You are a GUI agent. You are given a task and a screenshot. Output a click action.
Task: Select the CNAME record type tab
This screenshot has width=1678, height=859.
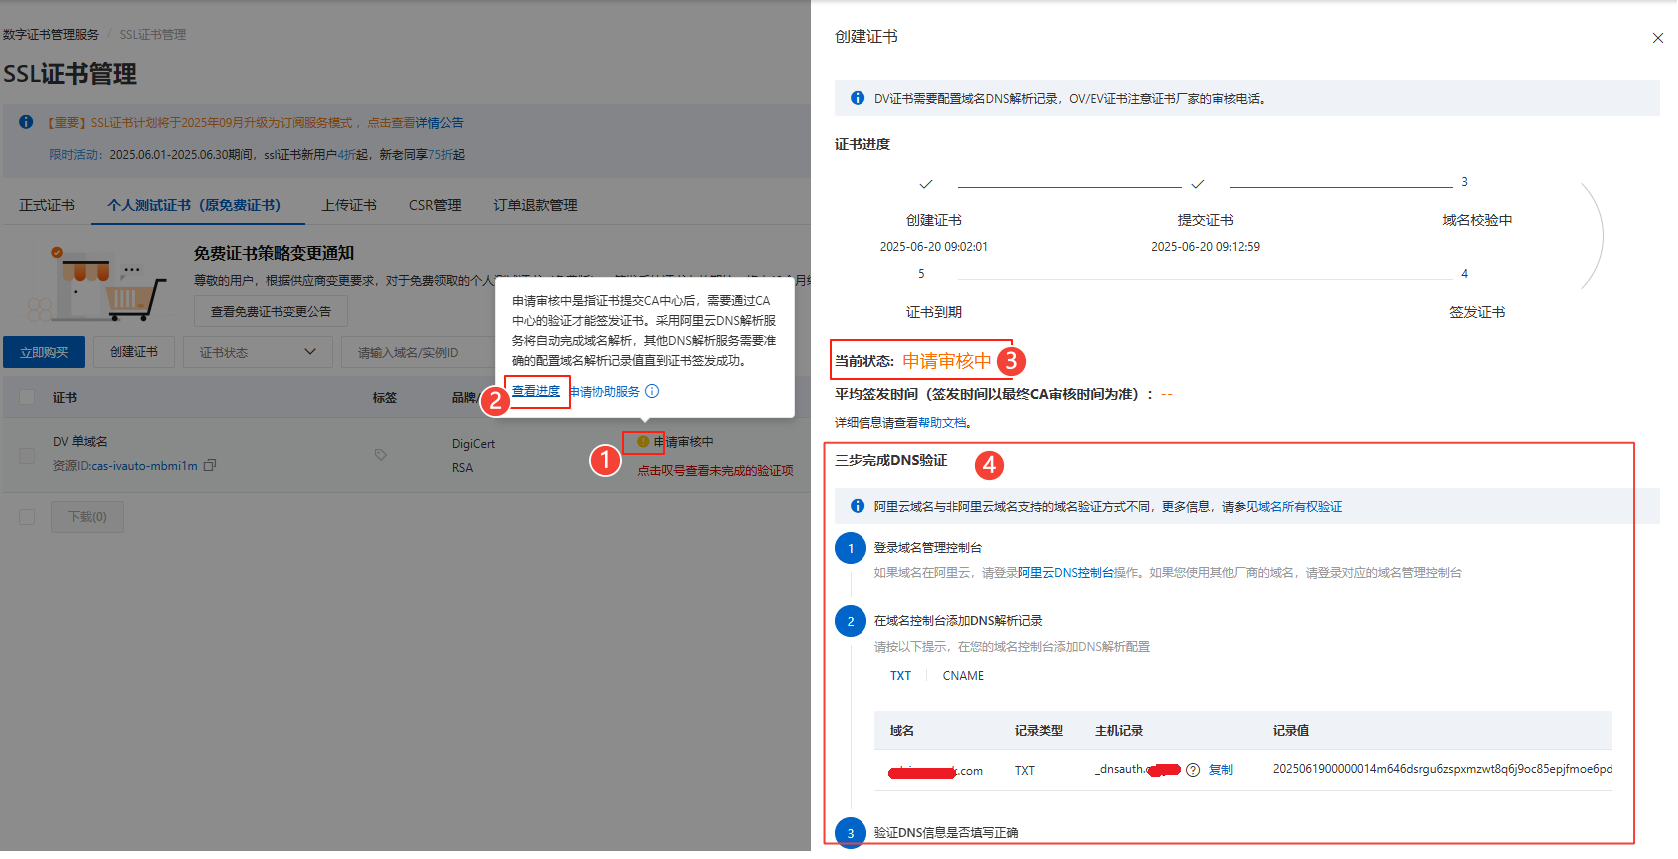[963, 676]
